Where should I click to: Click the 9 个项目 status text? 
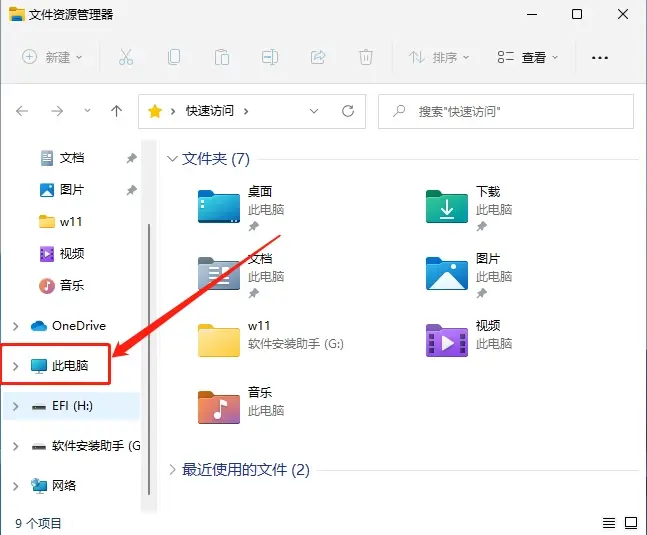(38, 523)
